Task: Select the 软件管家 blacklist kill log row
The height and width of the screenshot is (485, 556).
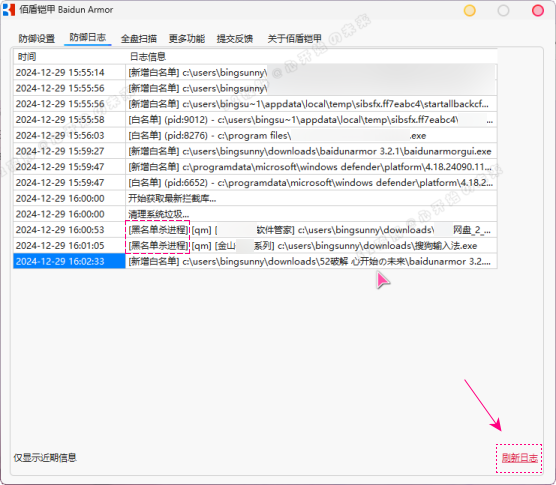Action: 255,230
